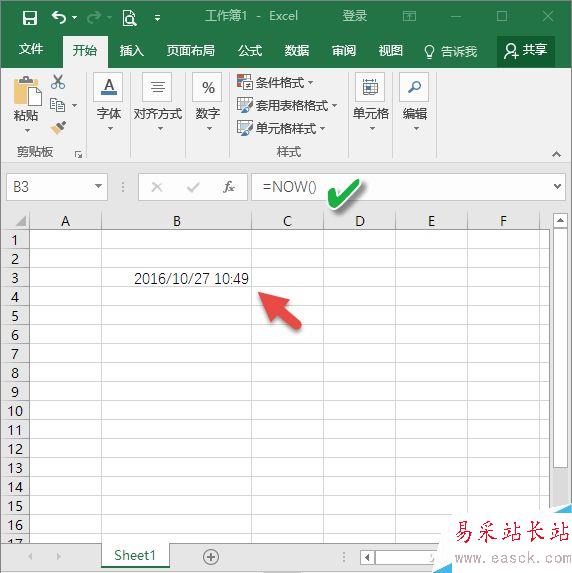The image size is (572, 573).
Task: Switch to the 插入 tab
Action: (x=132, y=50)
